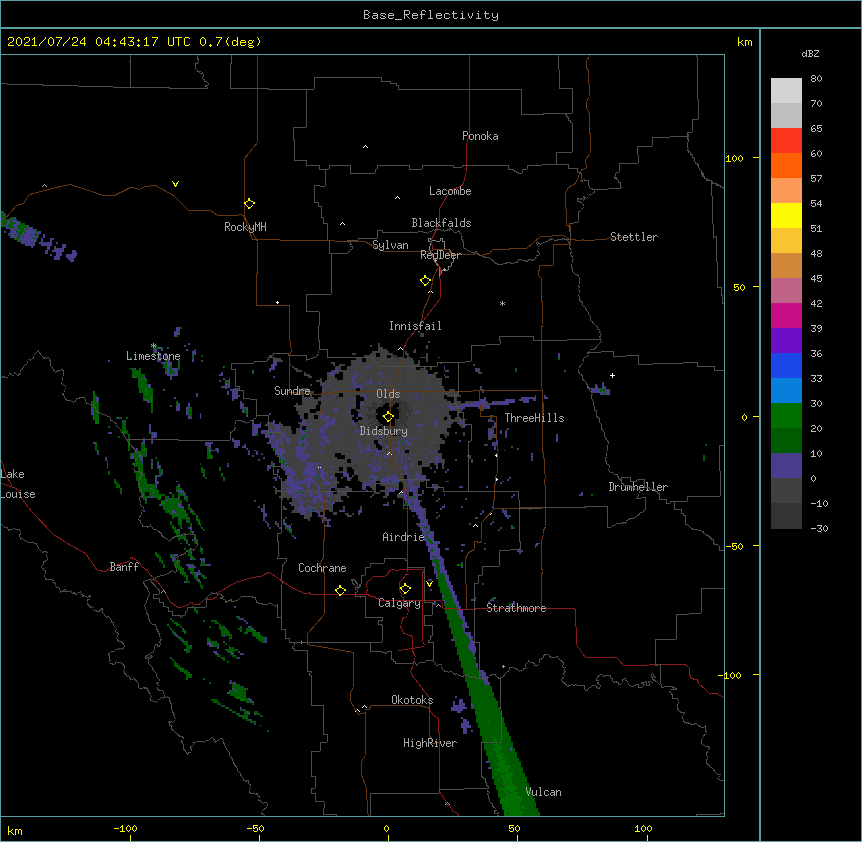Viewport: 862px width, 842px height.
Task: Click the Stettler city label
Action: (634, 237)
